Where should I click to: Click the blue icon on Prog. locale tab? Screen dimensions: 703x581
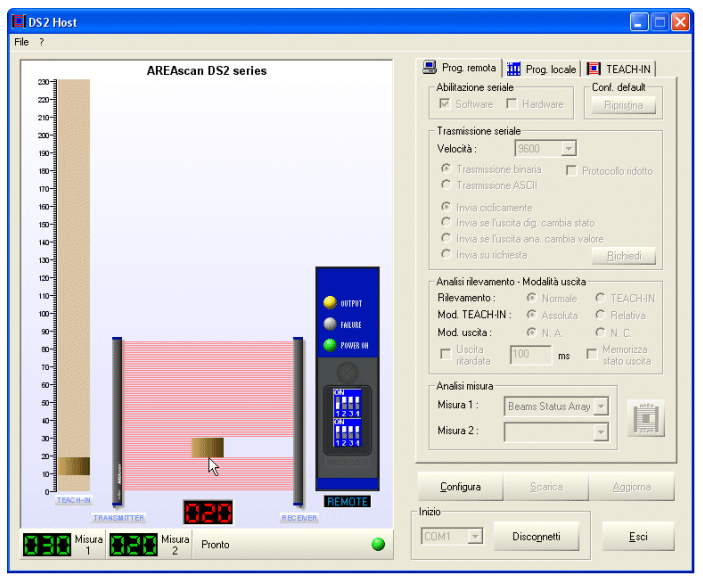point(514,69)
